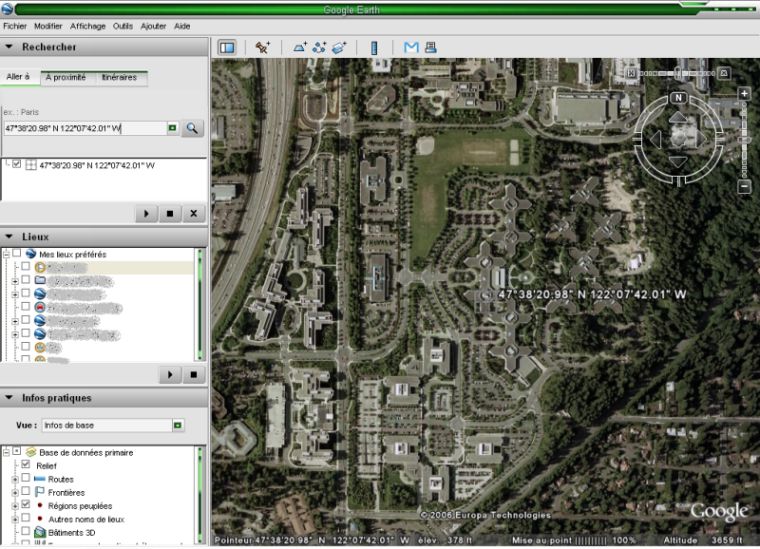Image resolution: width=760 pixels, height=549 pixels.
Task: Open the Outils menu
Action: pos(123,26)
